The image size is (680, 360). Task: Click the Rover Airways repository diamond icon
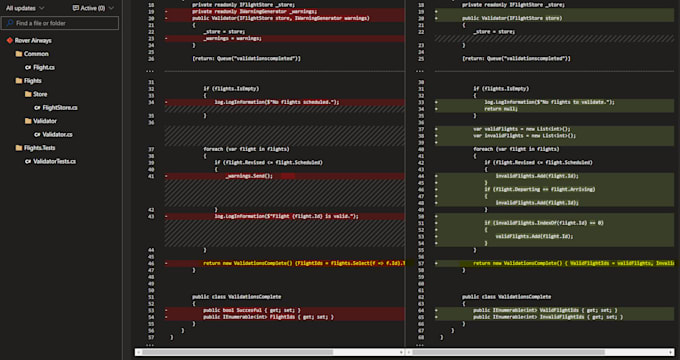pos(10,40)
